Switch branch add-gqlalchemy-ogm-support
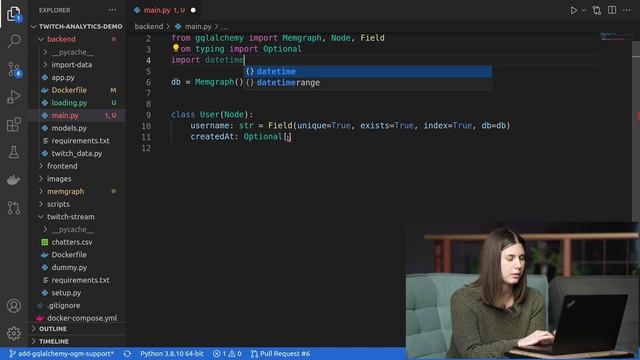 tap(61, 353)
